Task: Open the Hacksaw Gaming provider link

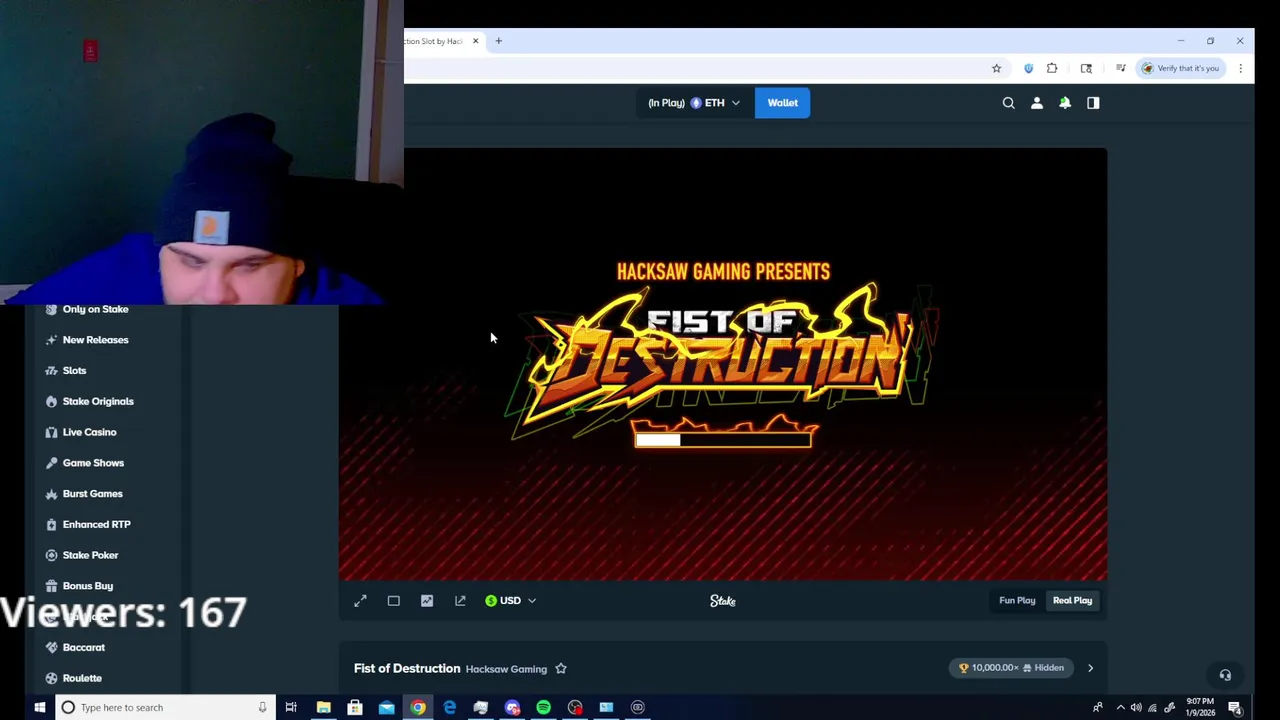Action: (506, 669)
